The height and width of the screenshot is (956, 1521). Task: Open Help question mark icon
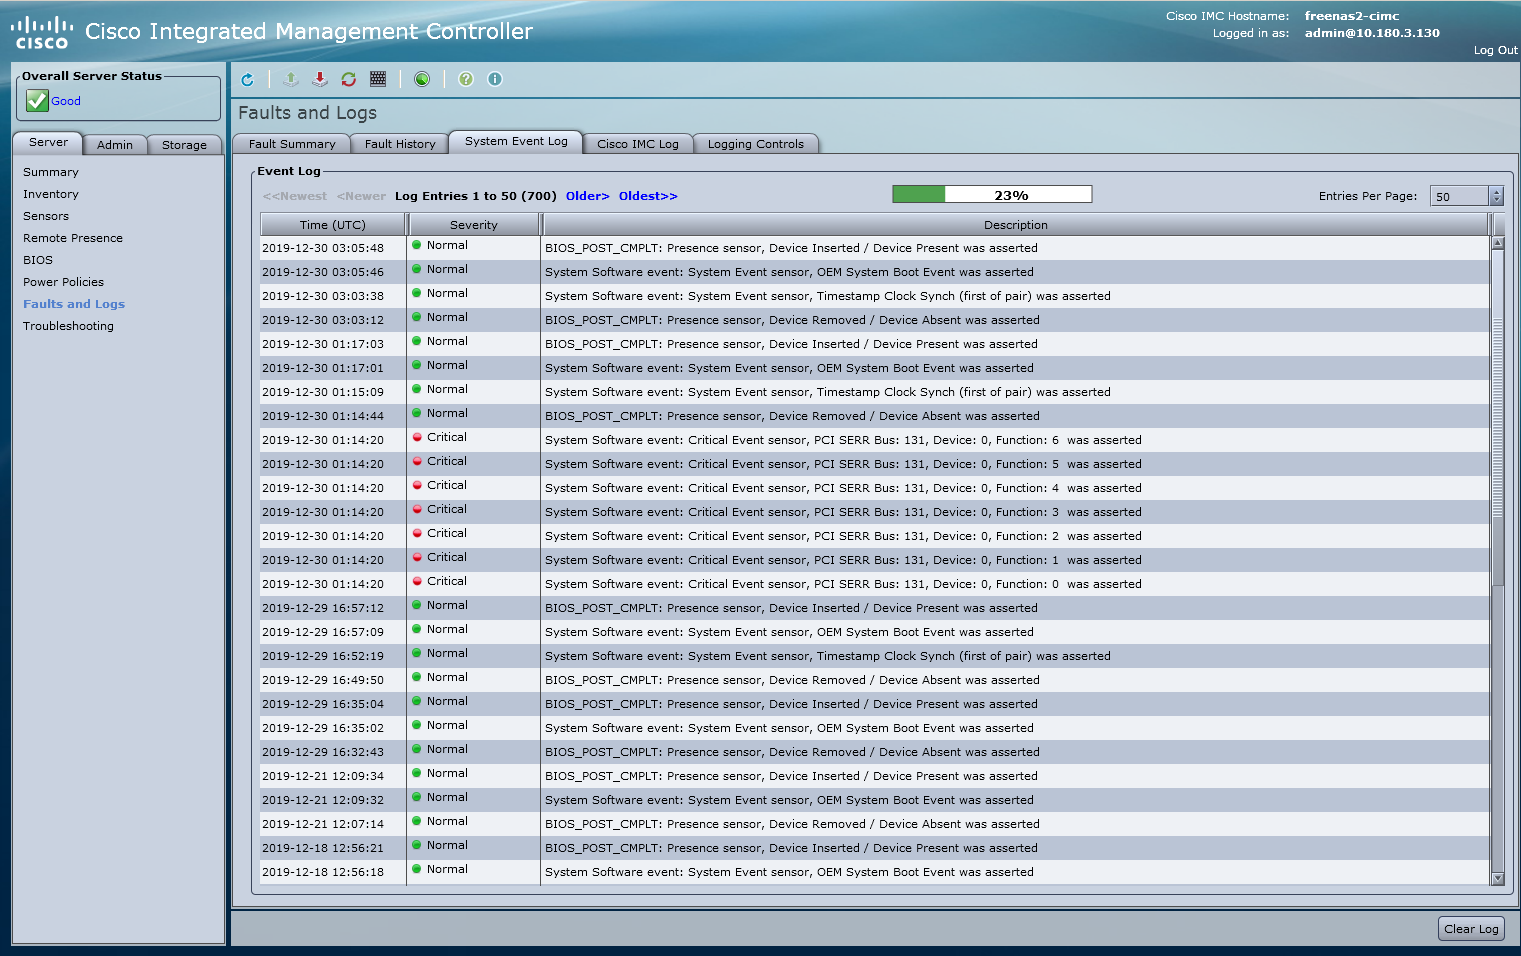(x=466, y=79)
